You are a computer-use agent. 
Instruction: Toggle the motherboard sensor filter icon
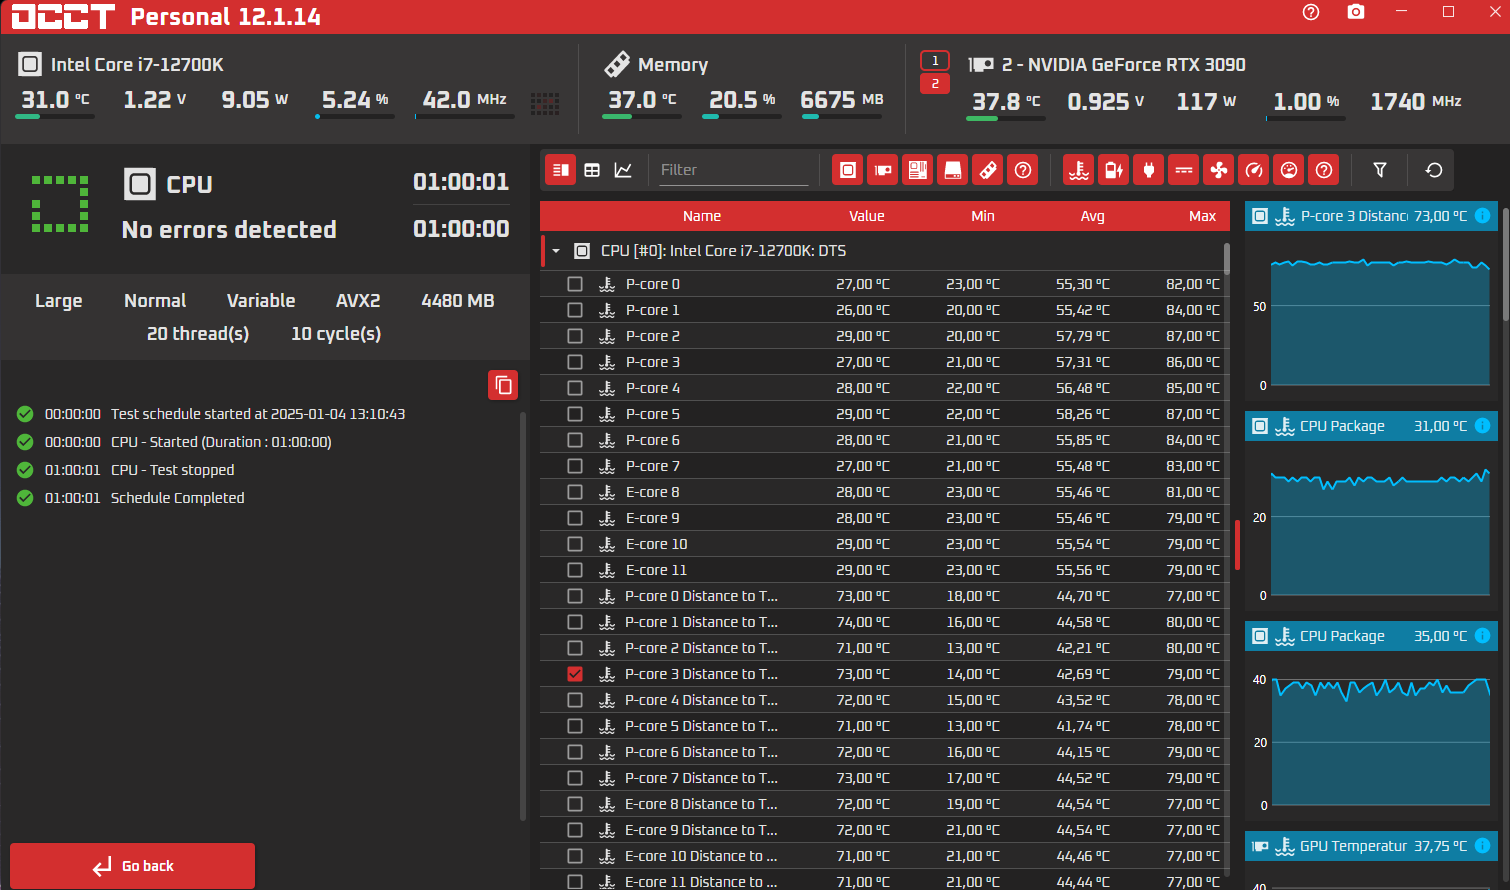(x=917, y=170)
